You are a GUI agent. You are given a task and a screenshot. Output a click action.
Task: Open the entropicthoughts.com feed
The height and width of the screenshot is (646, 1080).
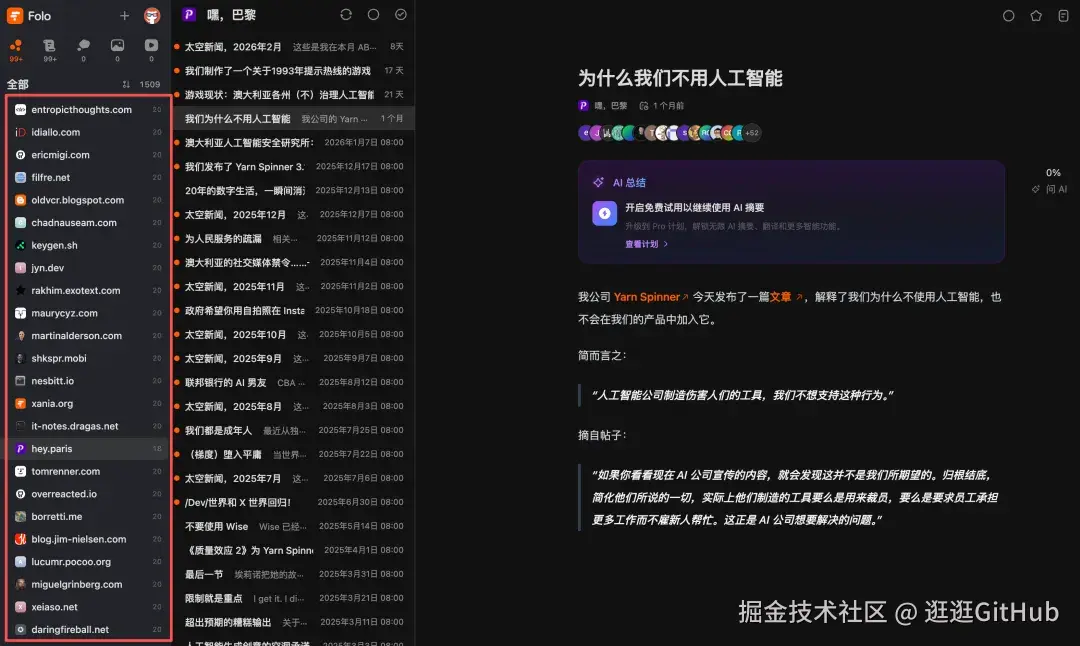(x=87, y=110)
